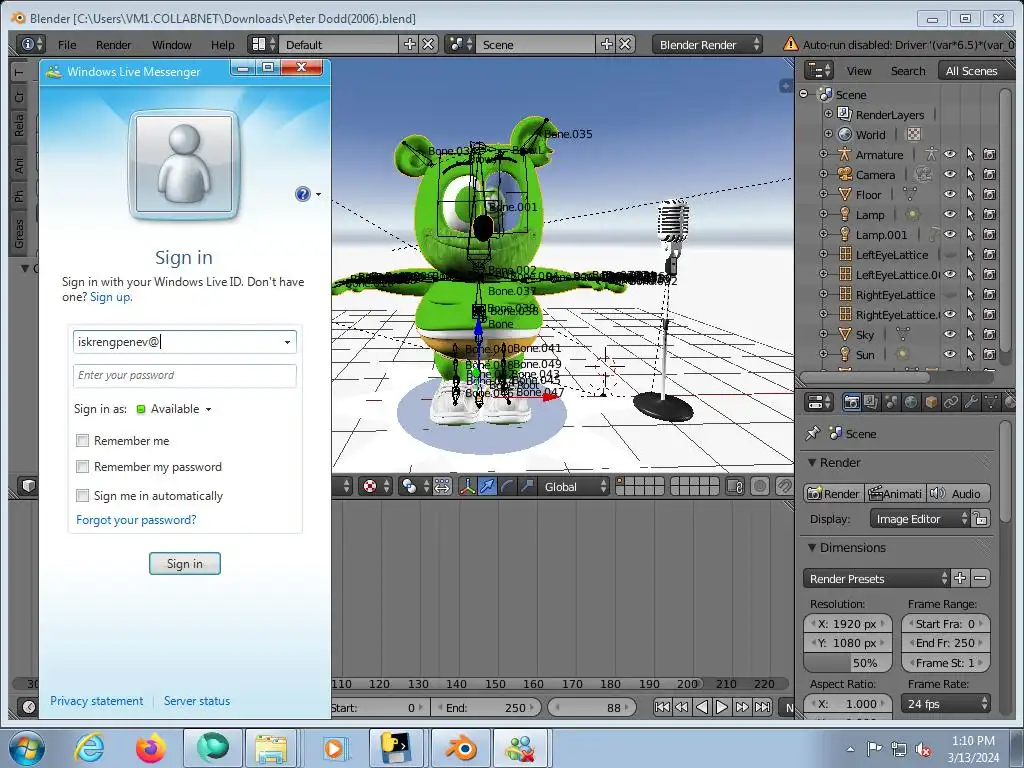Open the Help menu in Blender
The height and width of the screenshot is (768, 1024).
(222, 44)
